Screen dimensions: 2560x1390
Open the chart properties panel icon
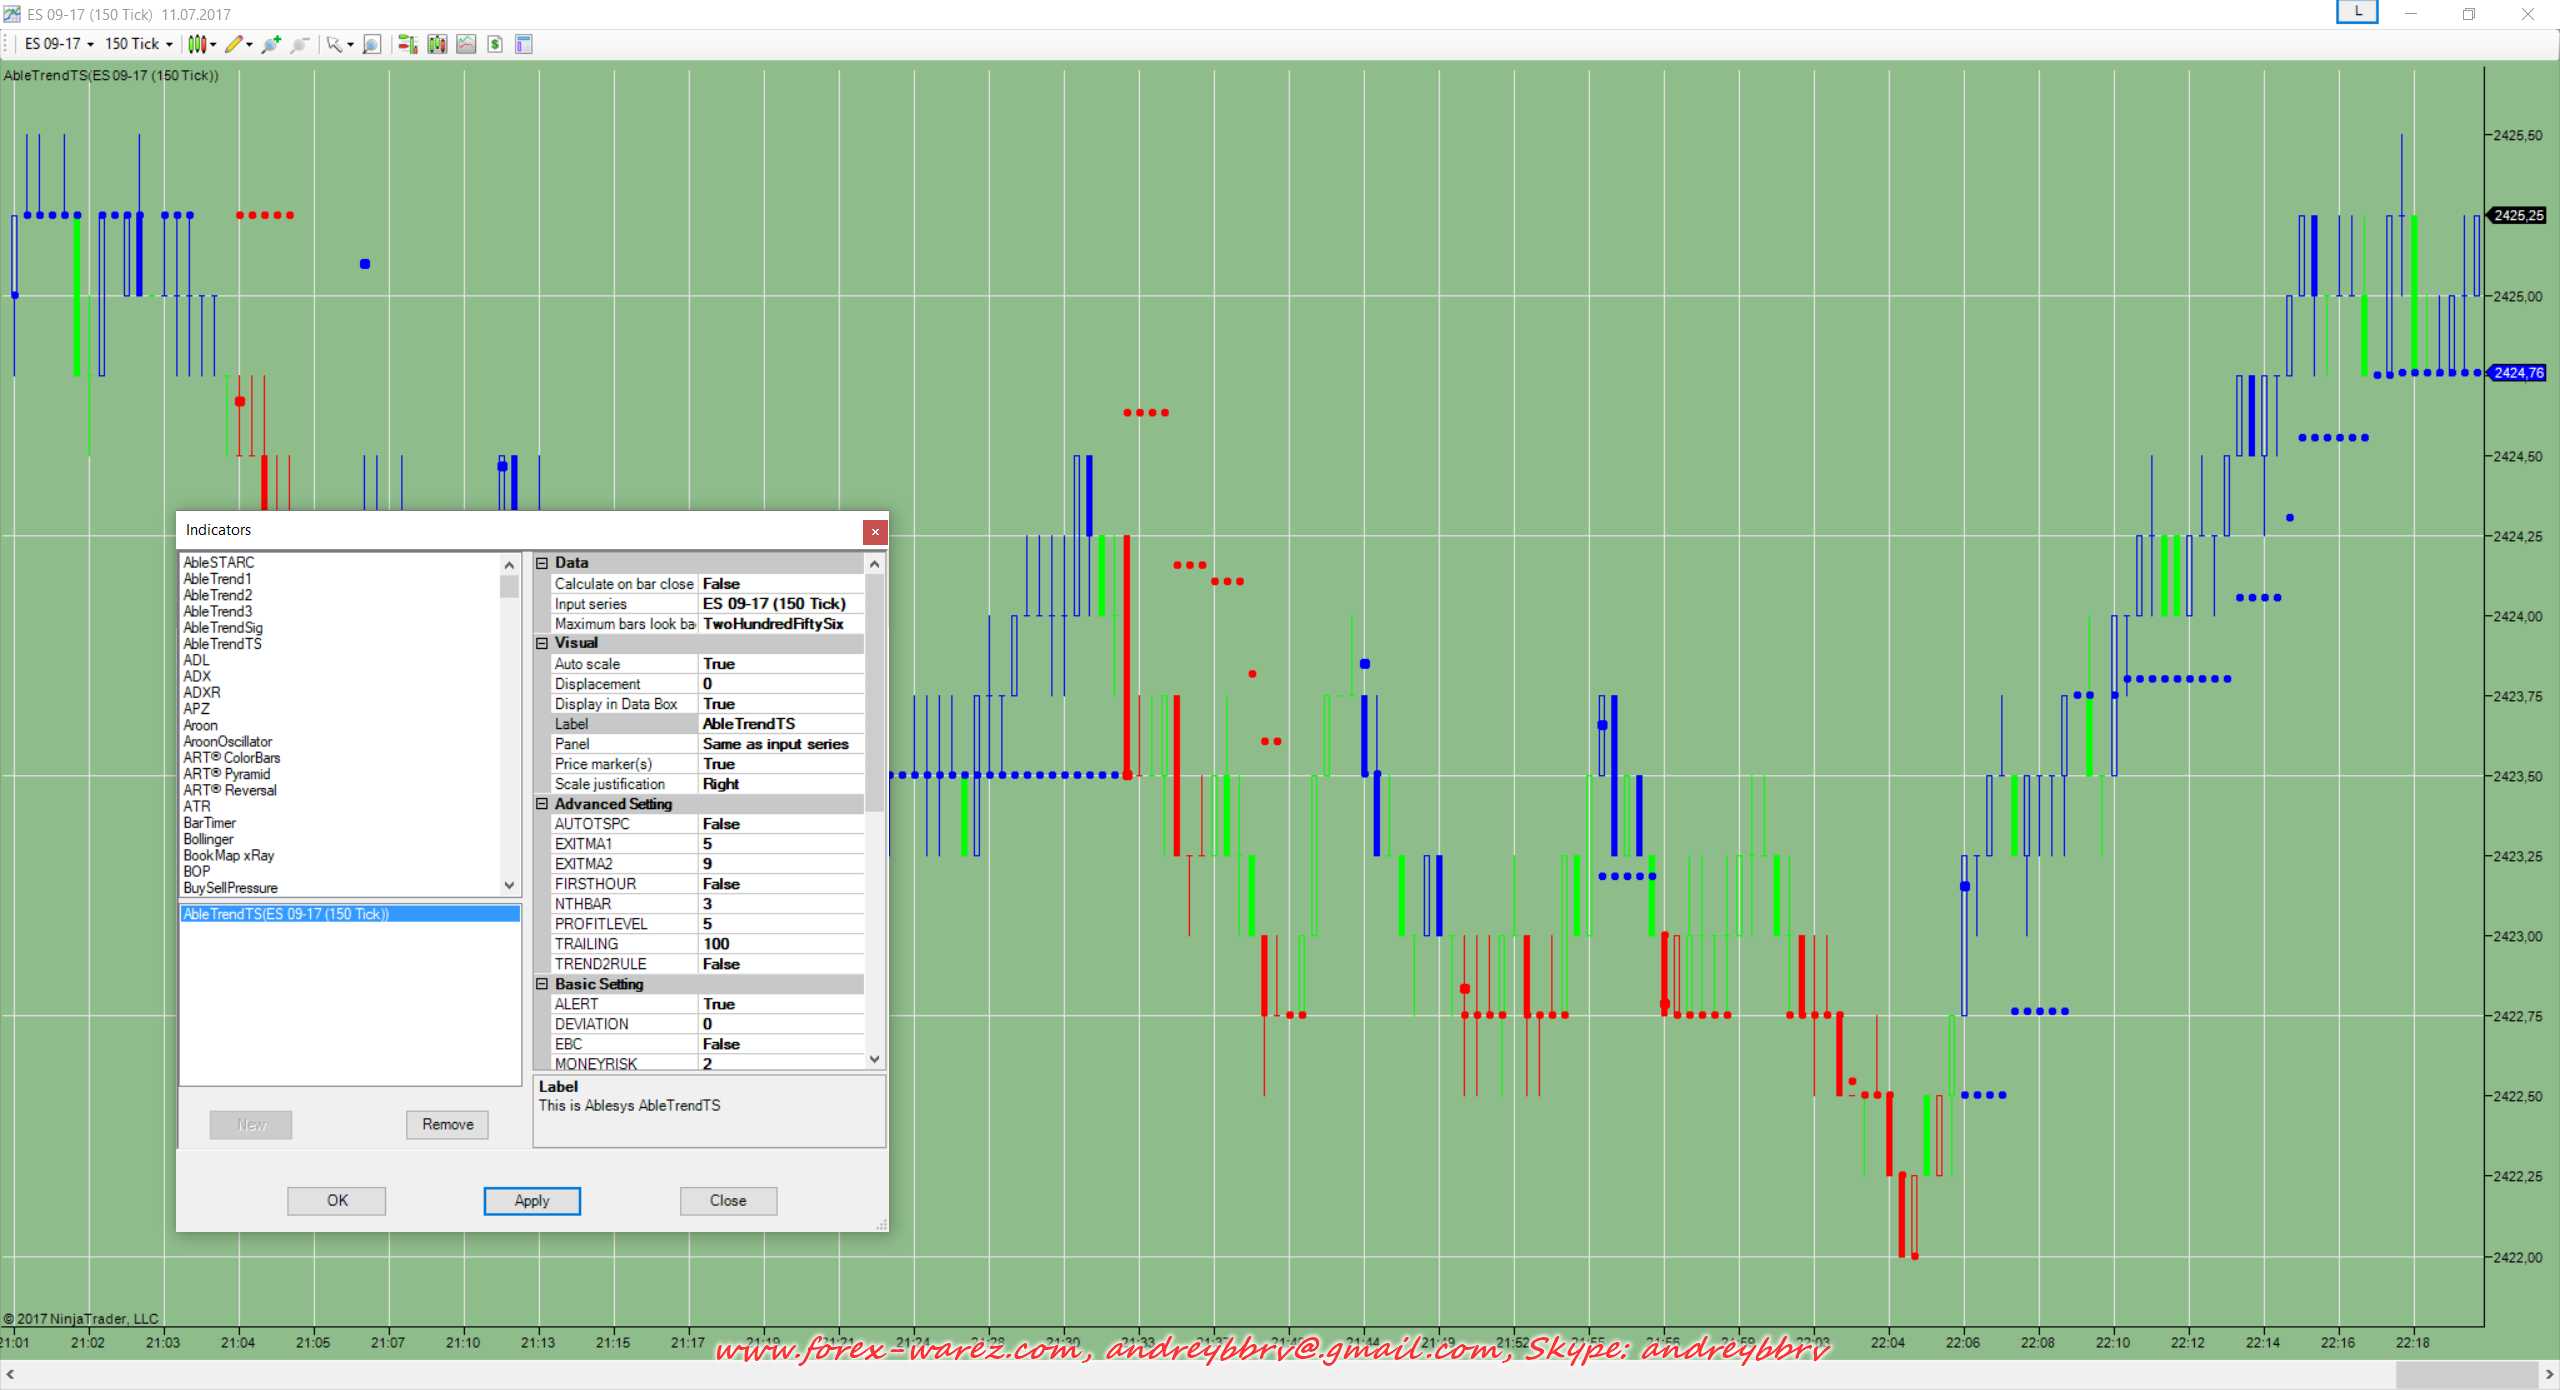coord(523,44)
